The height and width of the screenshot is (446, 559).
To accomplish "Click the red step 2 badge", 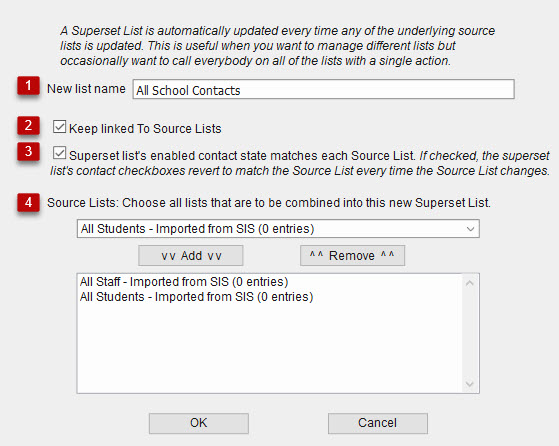I will click(x=28, y=126).
